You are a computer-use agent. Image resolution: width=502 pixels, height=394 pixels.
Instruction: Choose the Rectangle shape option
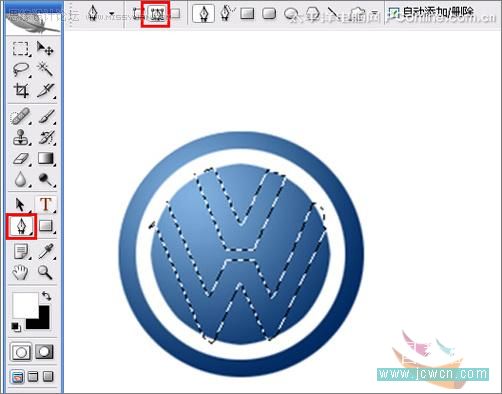click(247, 14)
